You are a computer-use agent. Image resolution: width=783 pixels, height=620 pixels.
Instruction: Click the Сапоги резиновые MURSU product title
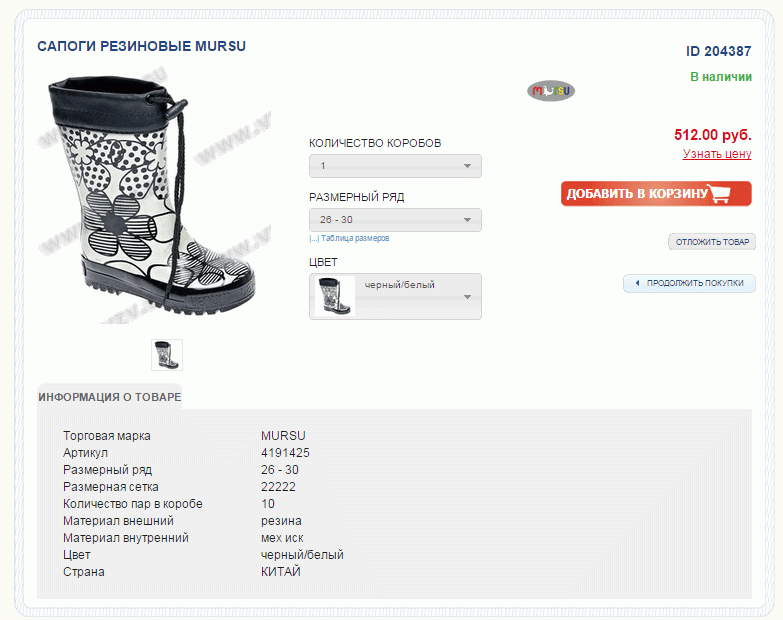(x=141, y=46)
